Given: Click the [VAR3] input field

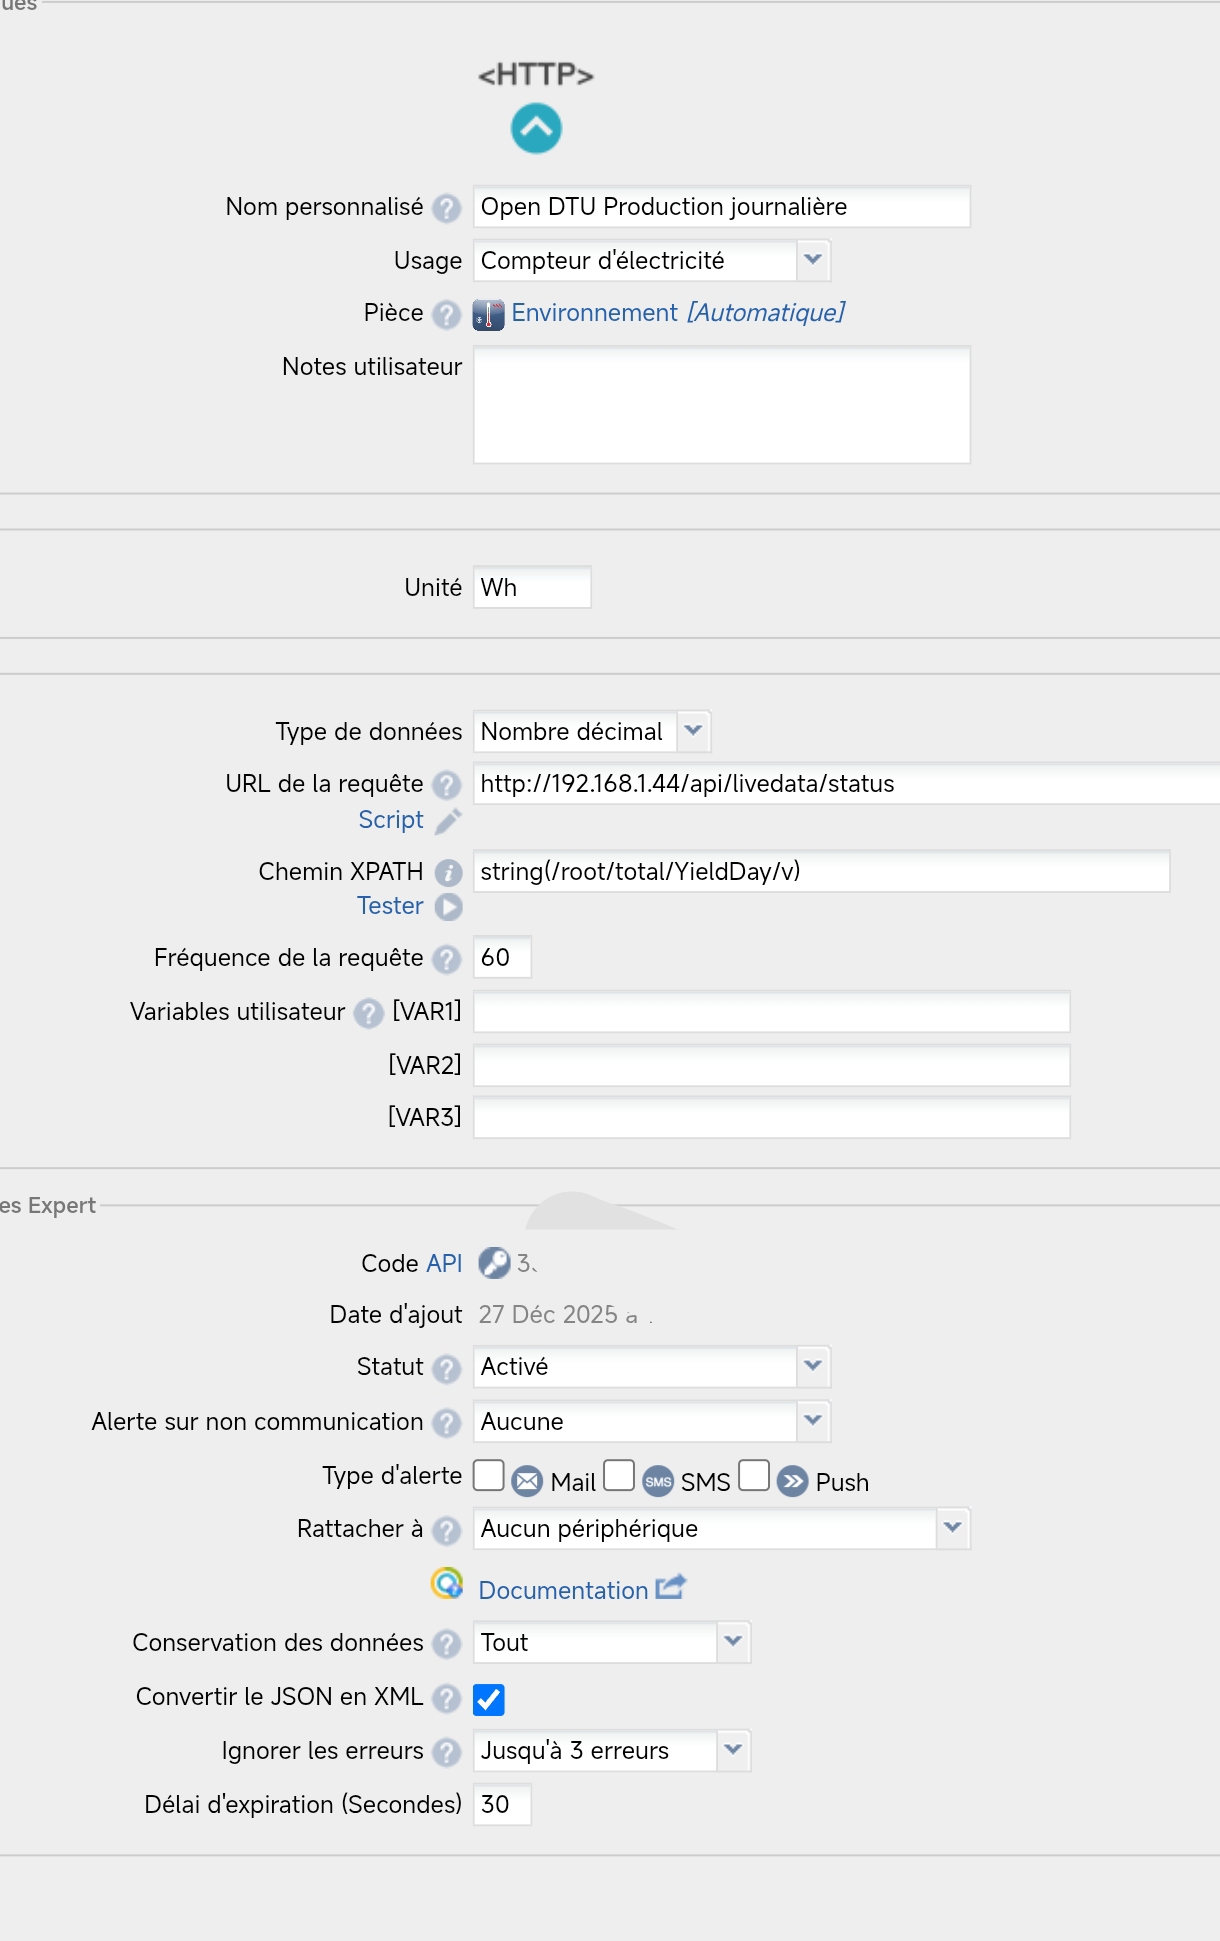Looking at the screenshot, I should [772, 1118].
